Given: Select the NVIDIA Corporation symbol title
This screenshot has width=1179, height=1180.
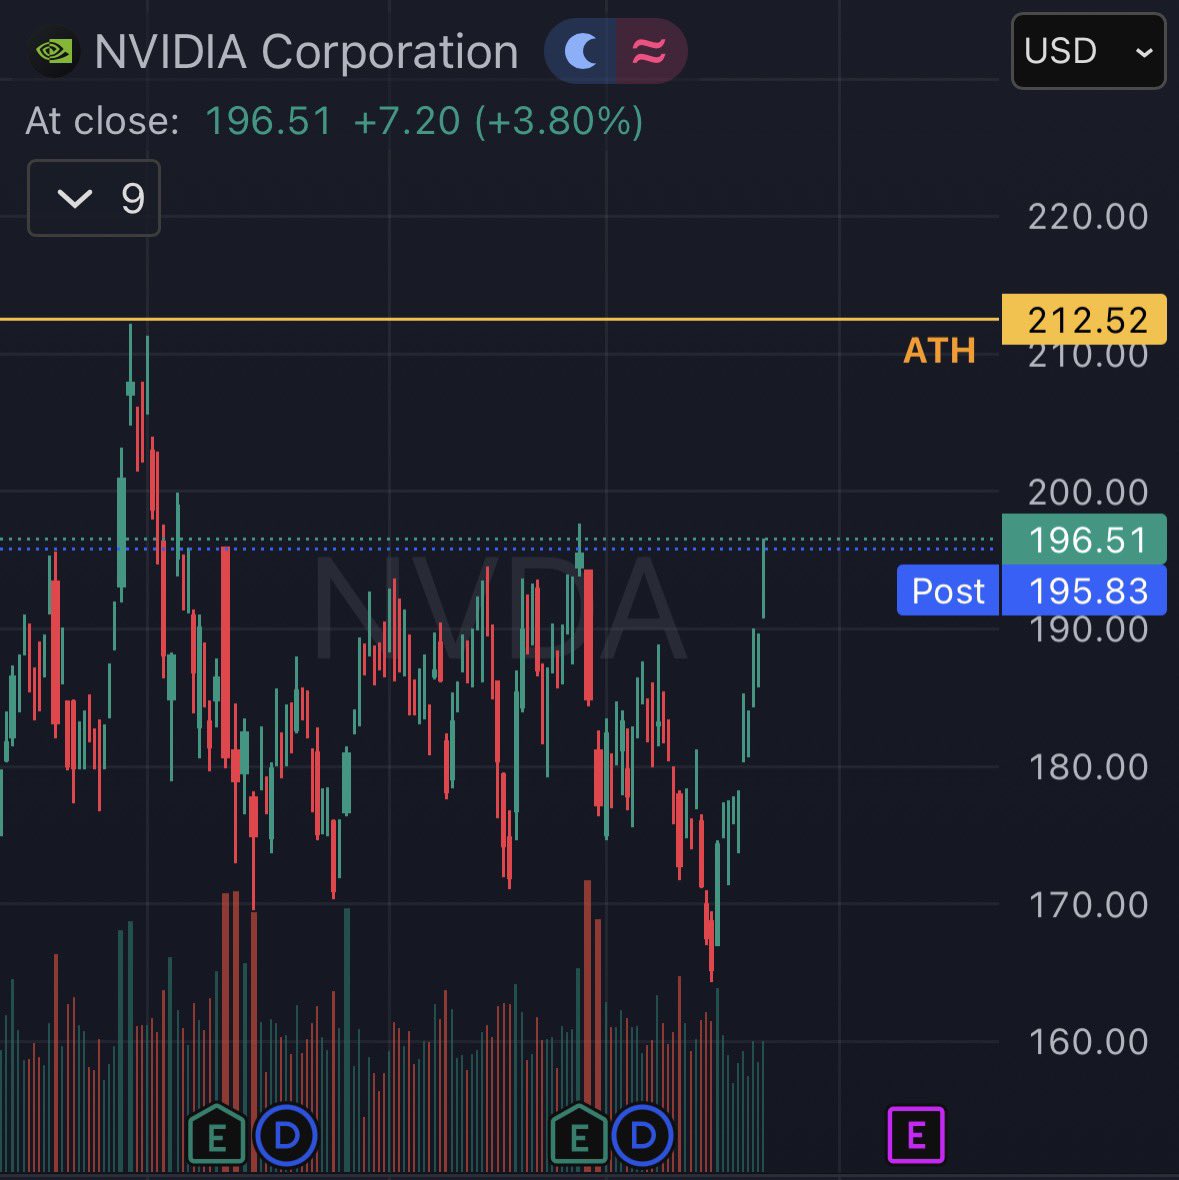Looking at the screenshot, I should tap(306, 51).
